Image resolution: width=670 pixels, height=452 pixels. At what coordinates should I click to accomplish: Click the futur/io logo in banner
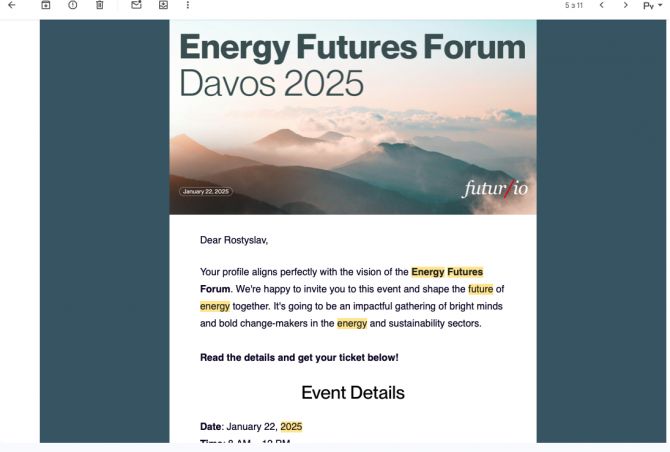495,188
